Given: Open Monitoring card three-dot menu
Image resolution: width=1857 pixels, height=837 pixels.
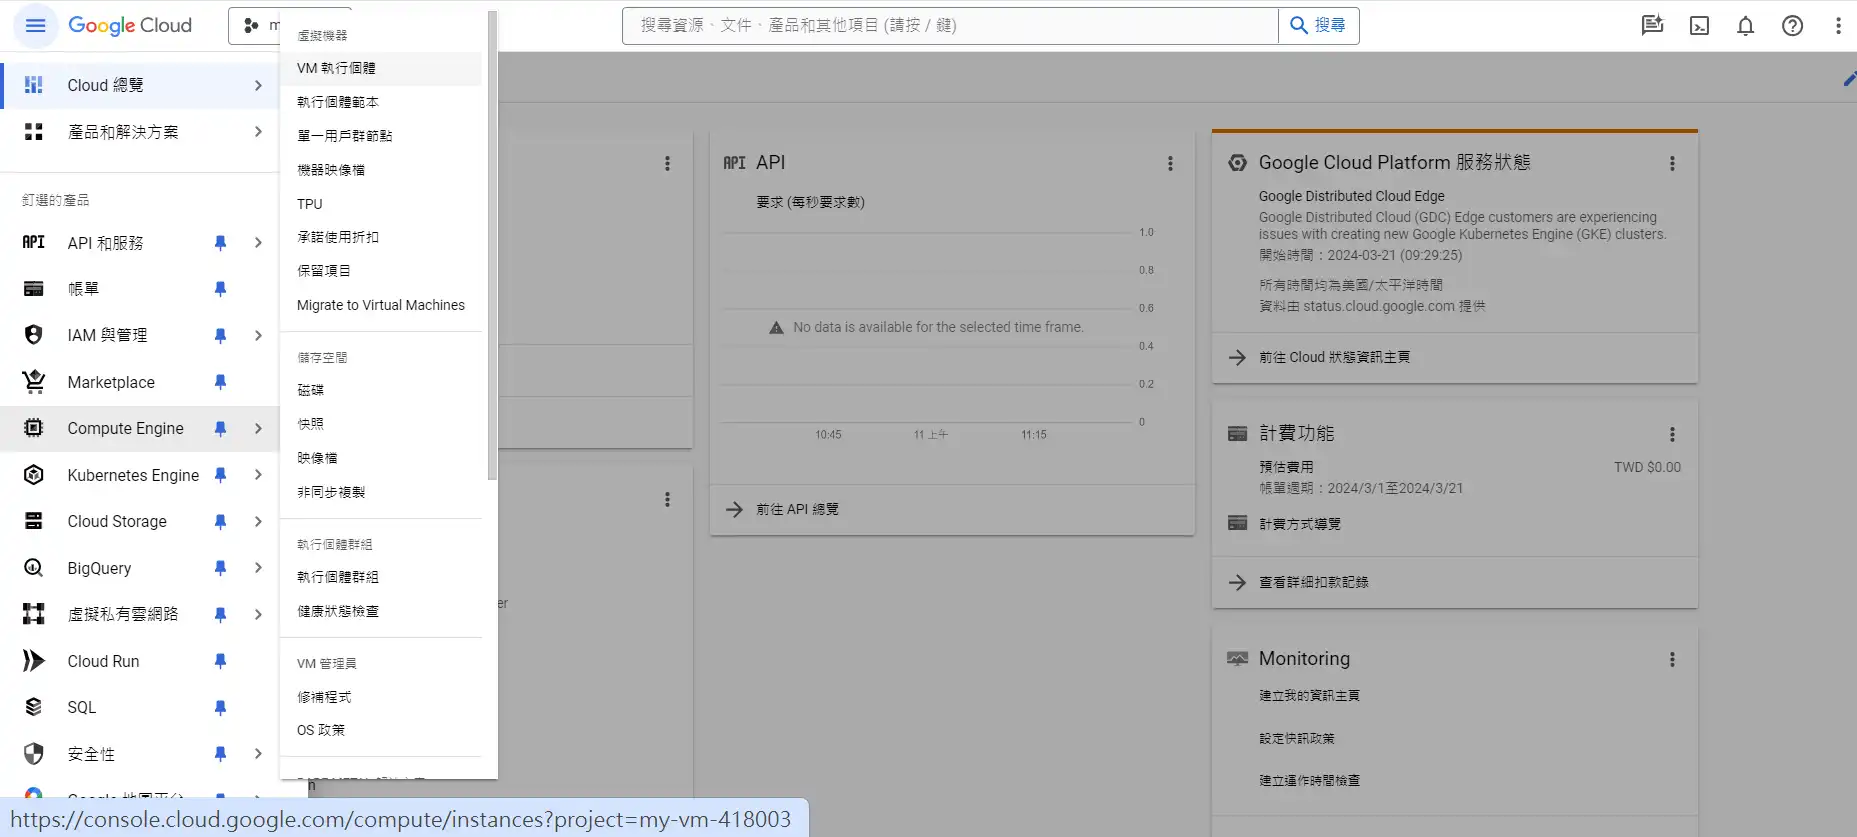Looking at the screenshot, I should point(1671,660).
